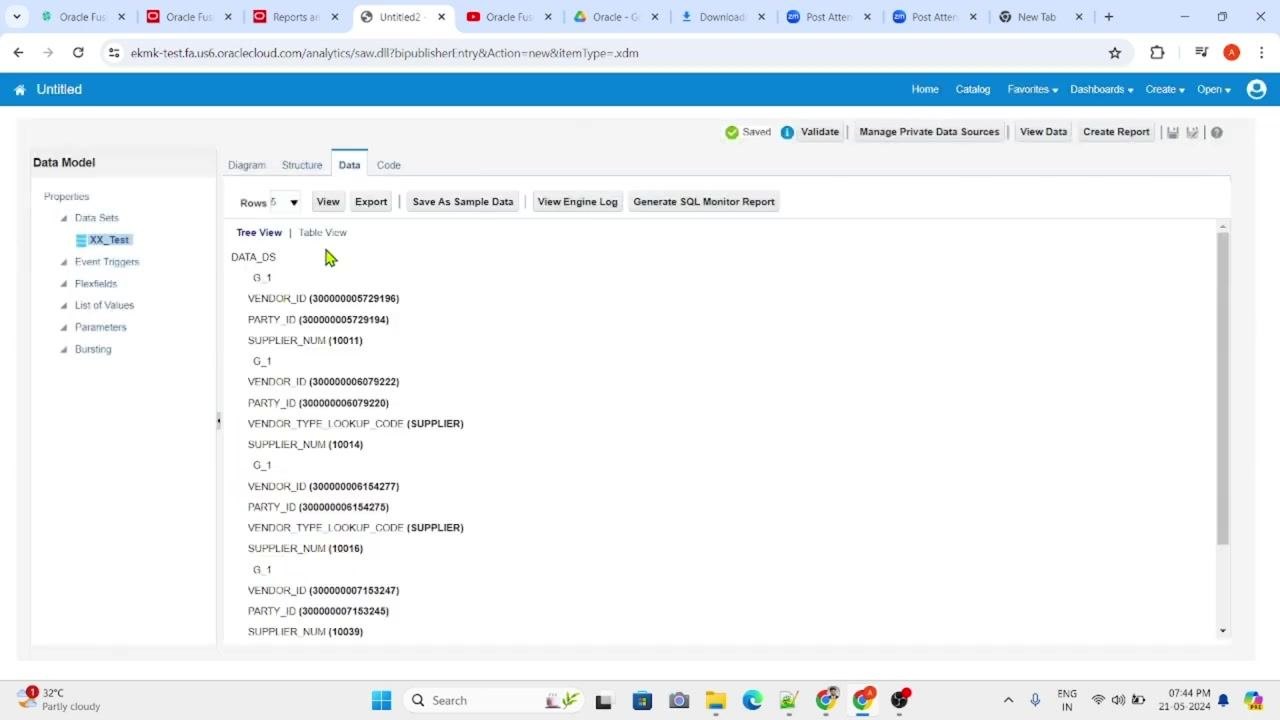
Task: Expand the List of Values node
Action: 64,306
